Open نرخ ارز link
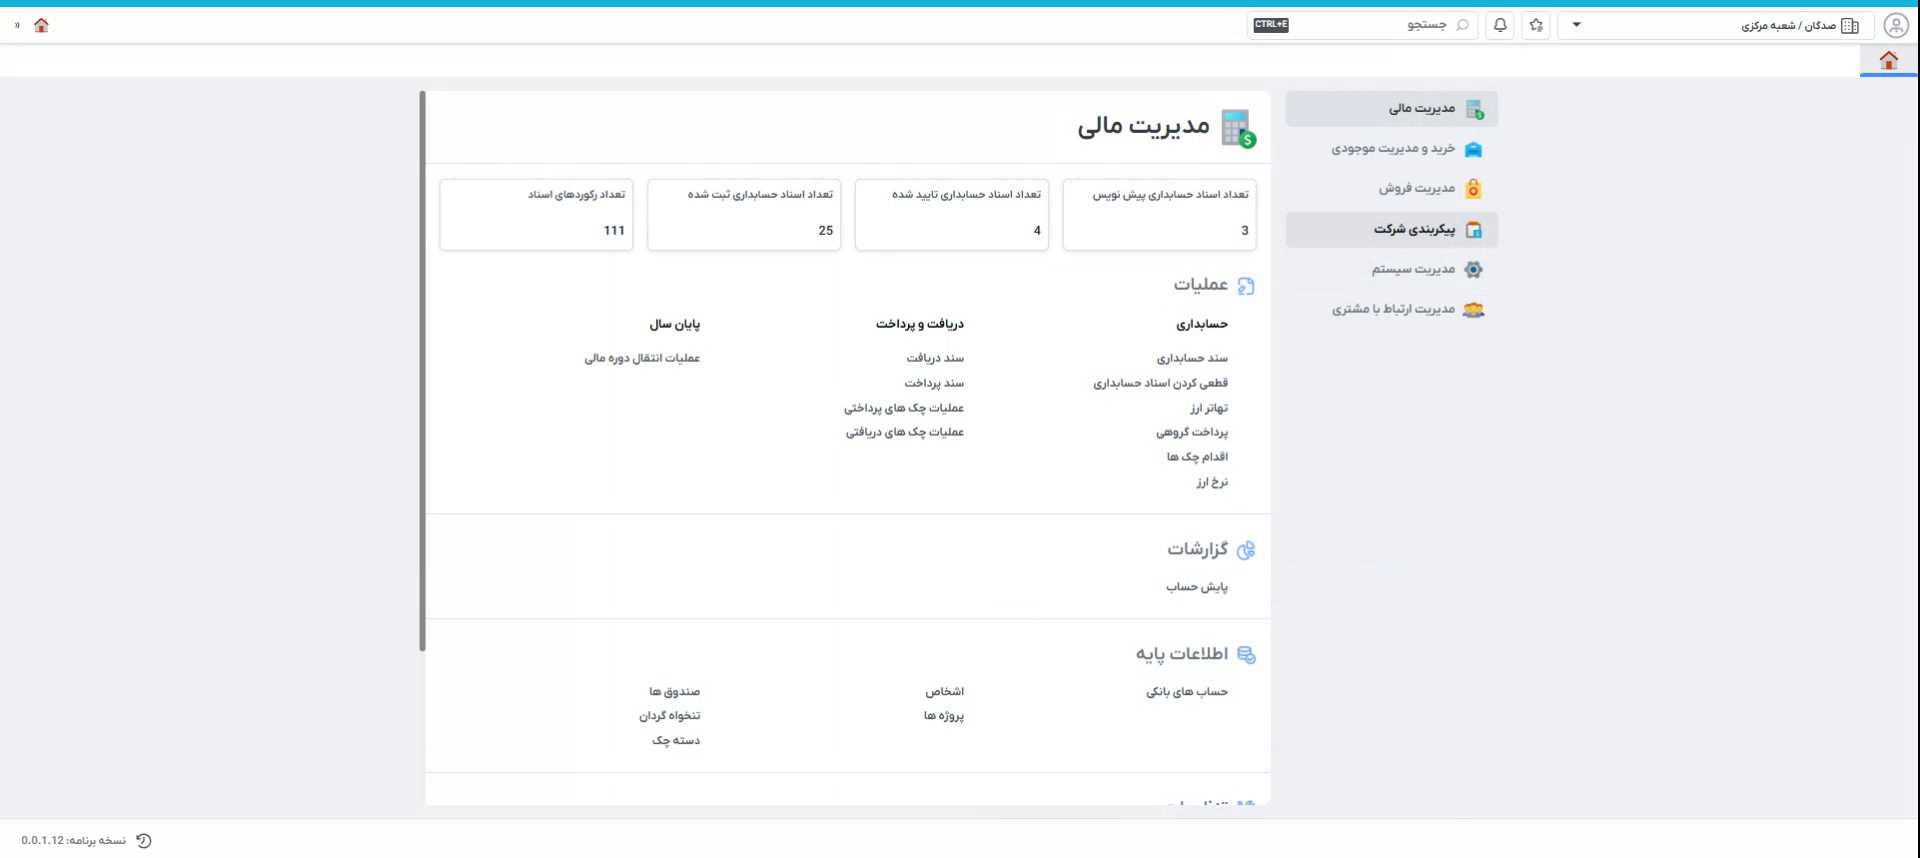The width and height of the screenshot is (1920, 858). 1212,482
